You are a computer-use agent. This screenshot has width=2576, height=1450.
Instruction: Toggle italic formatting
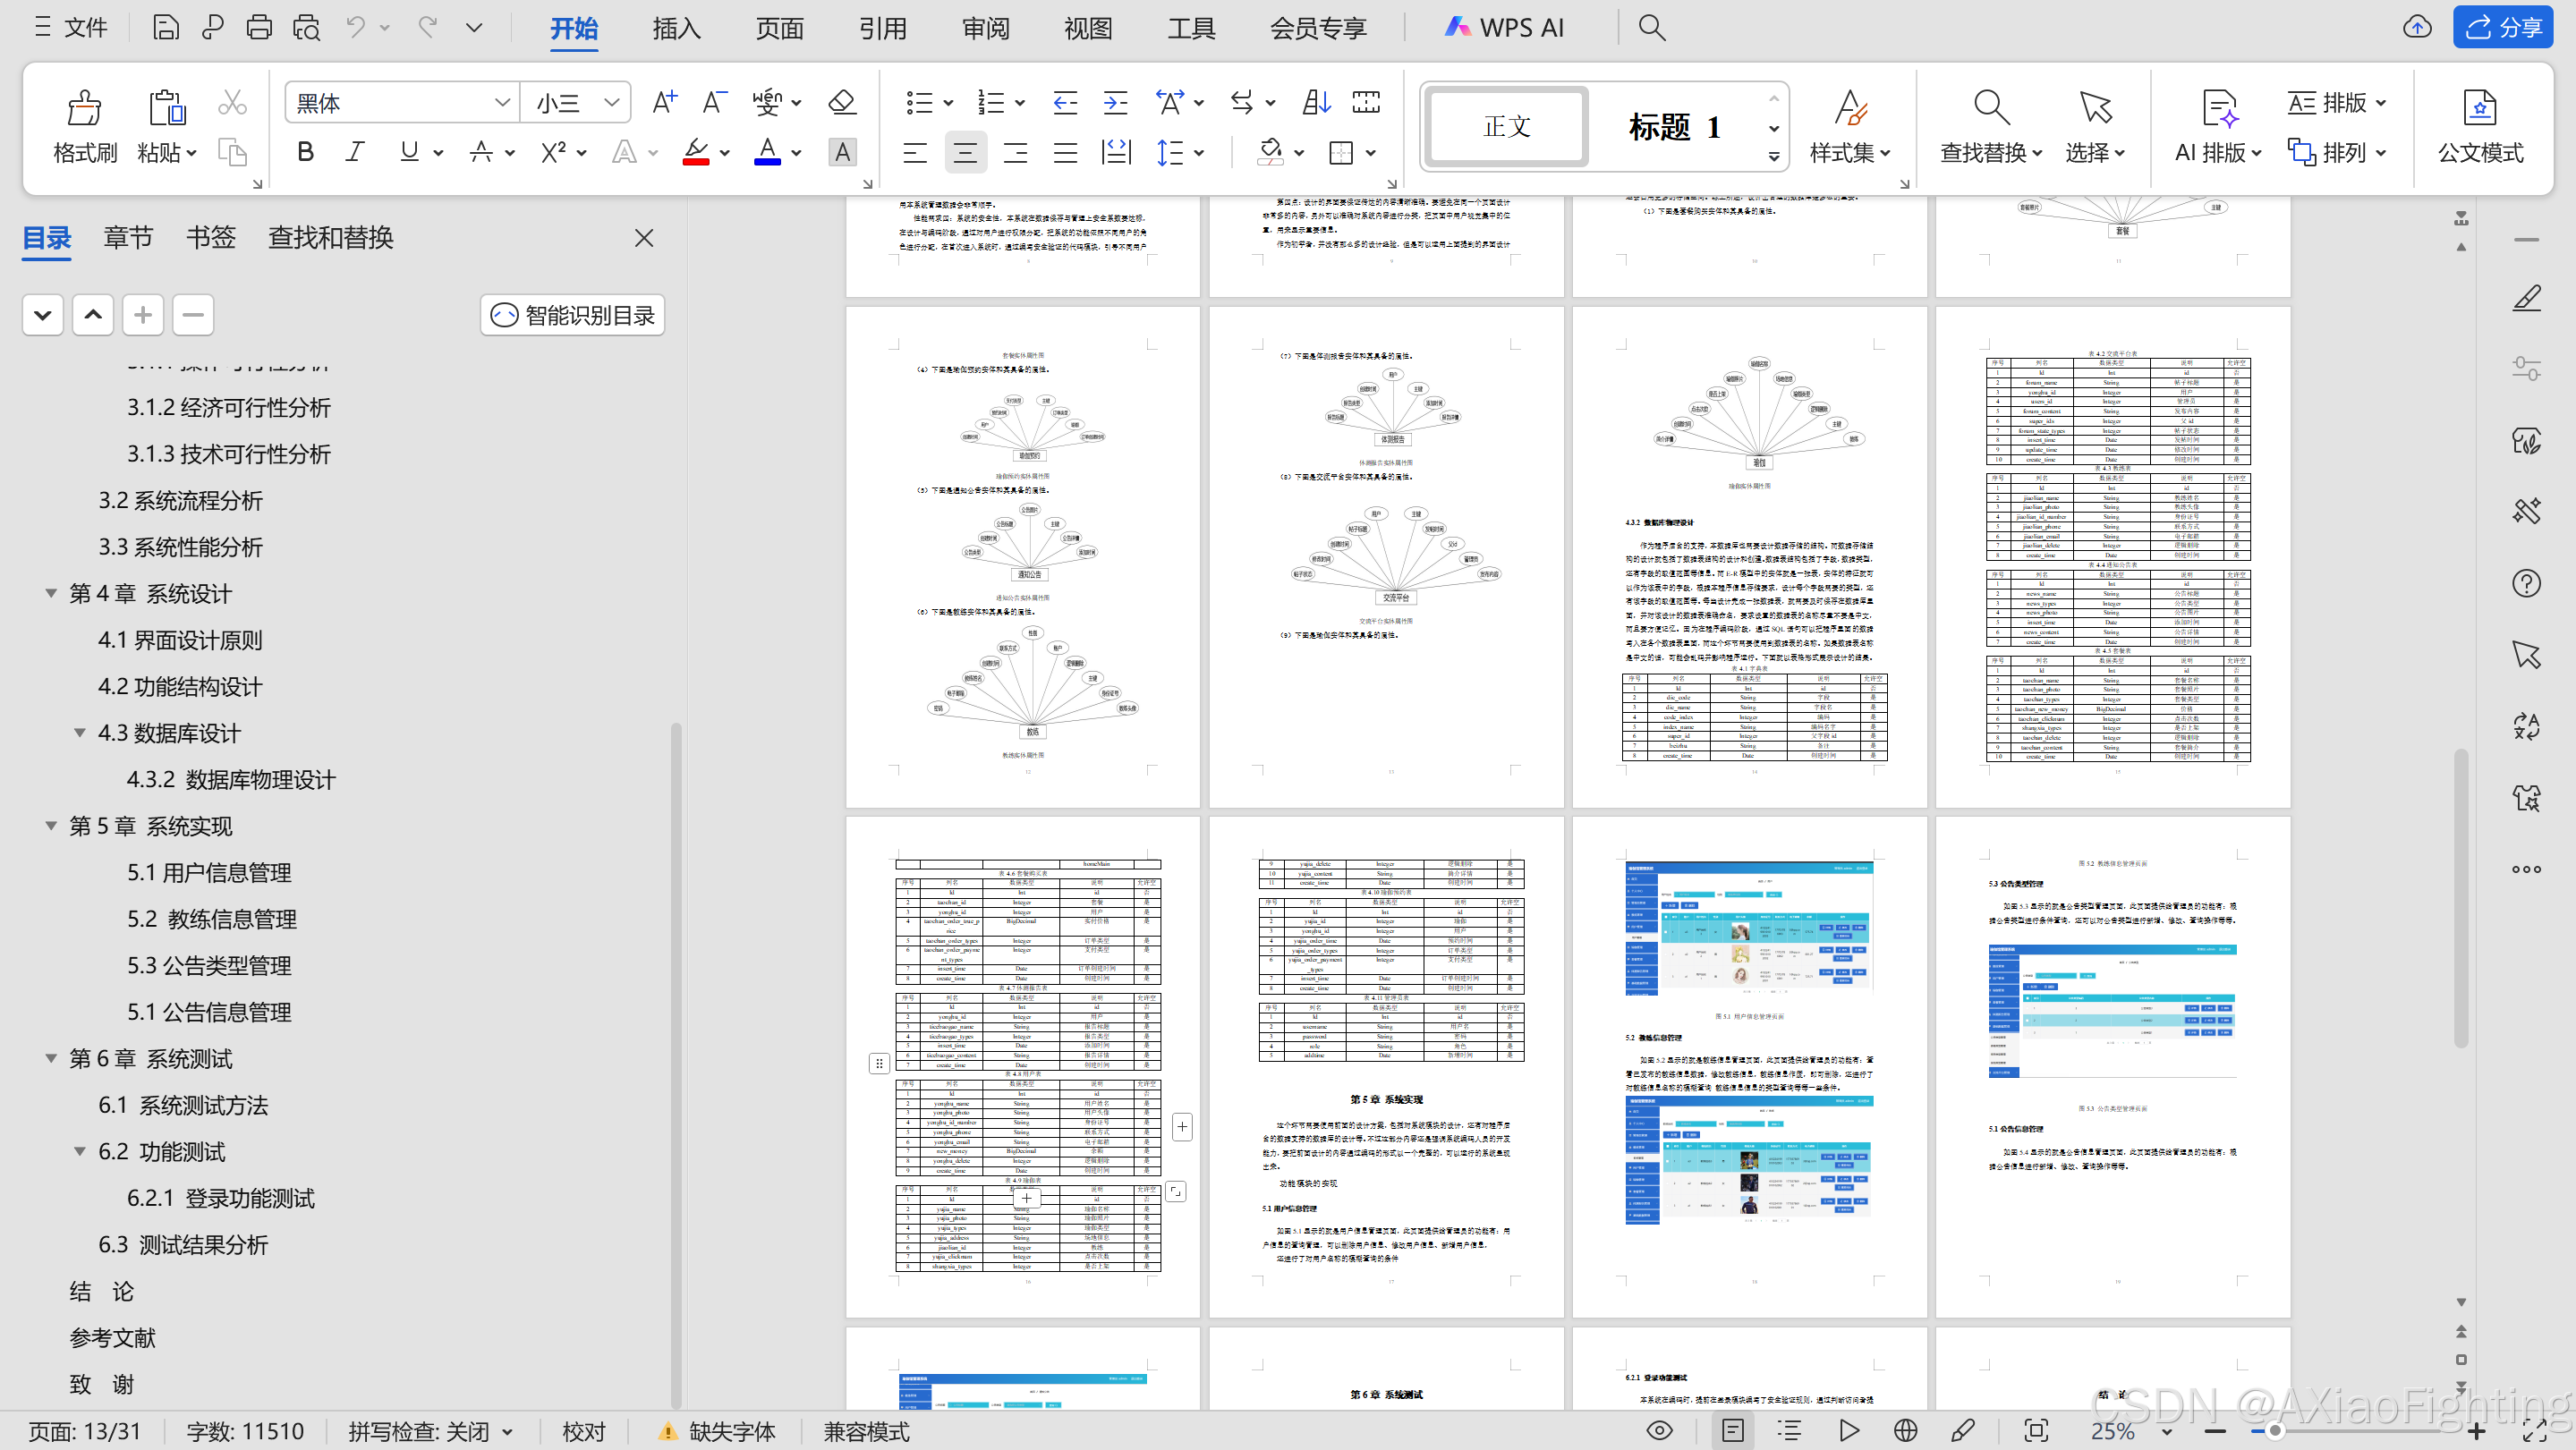(354, 152)
